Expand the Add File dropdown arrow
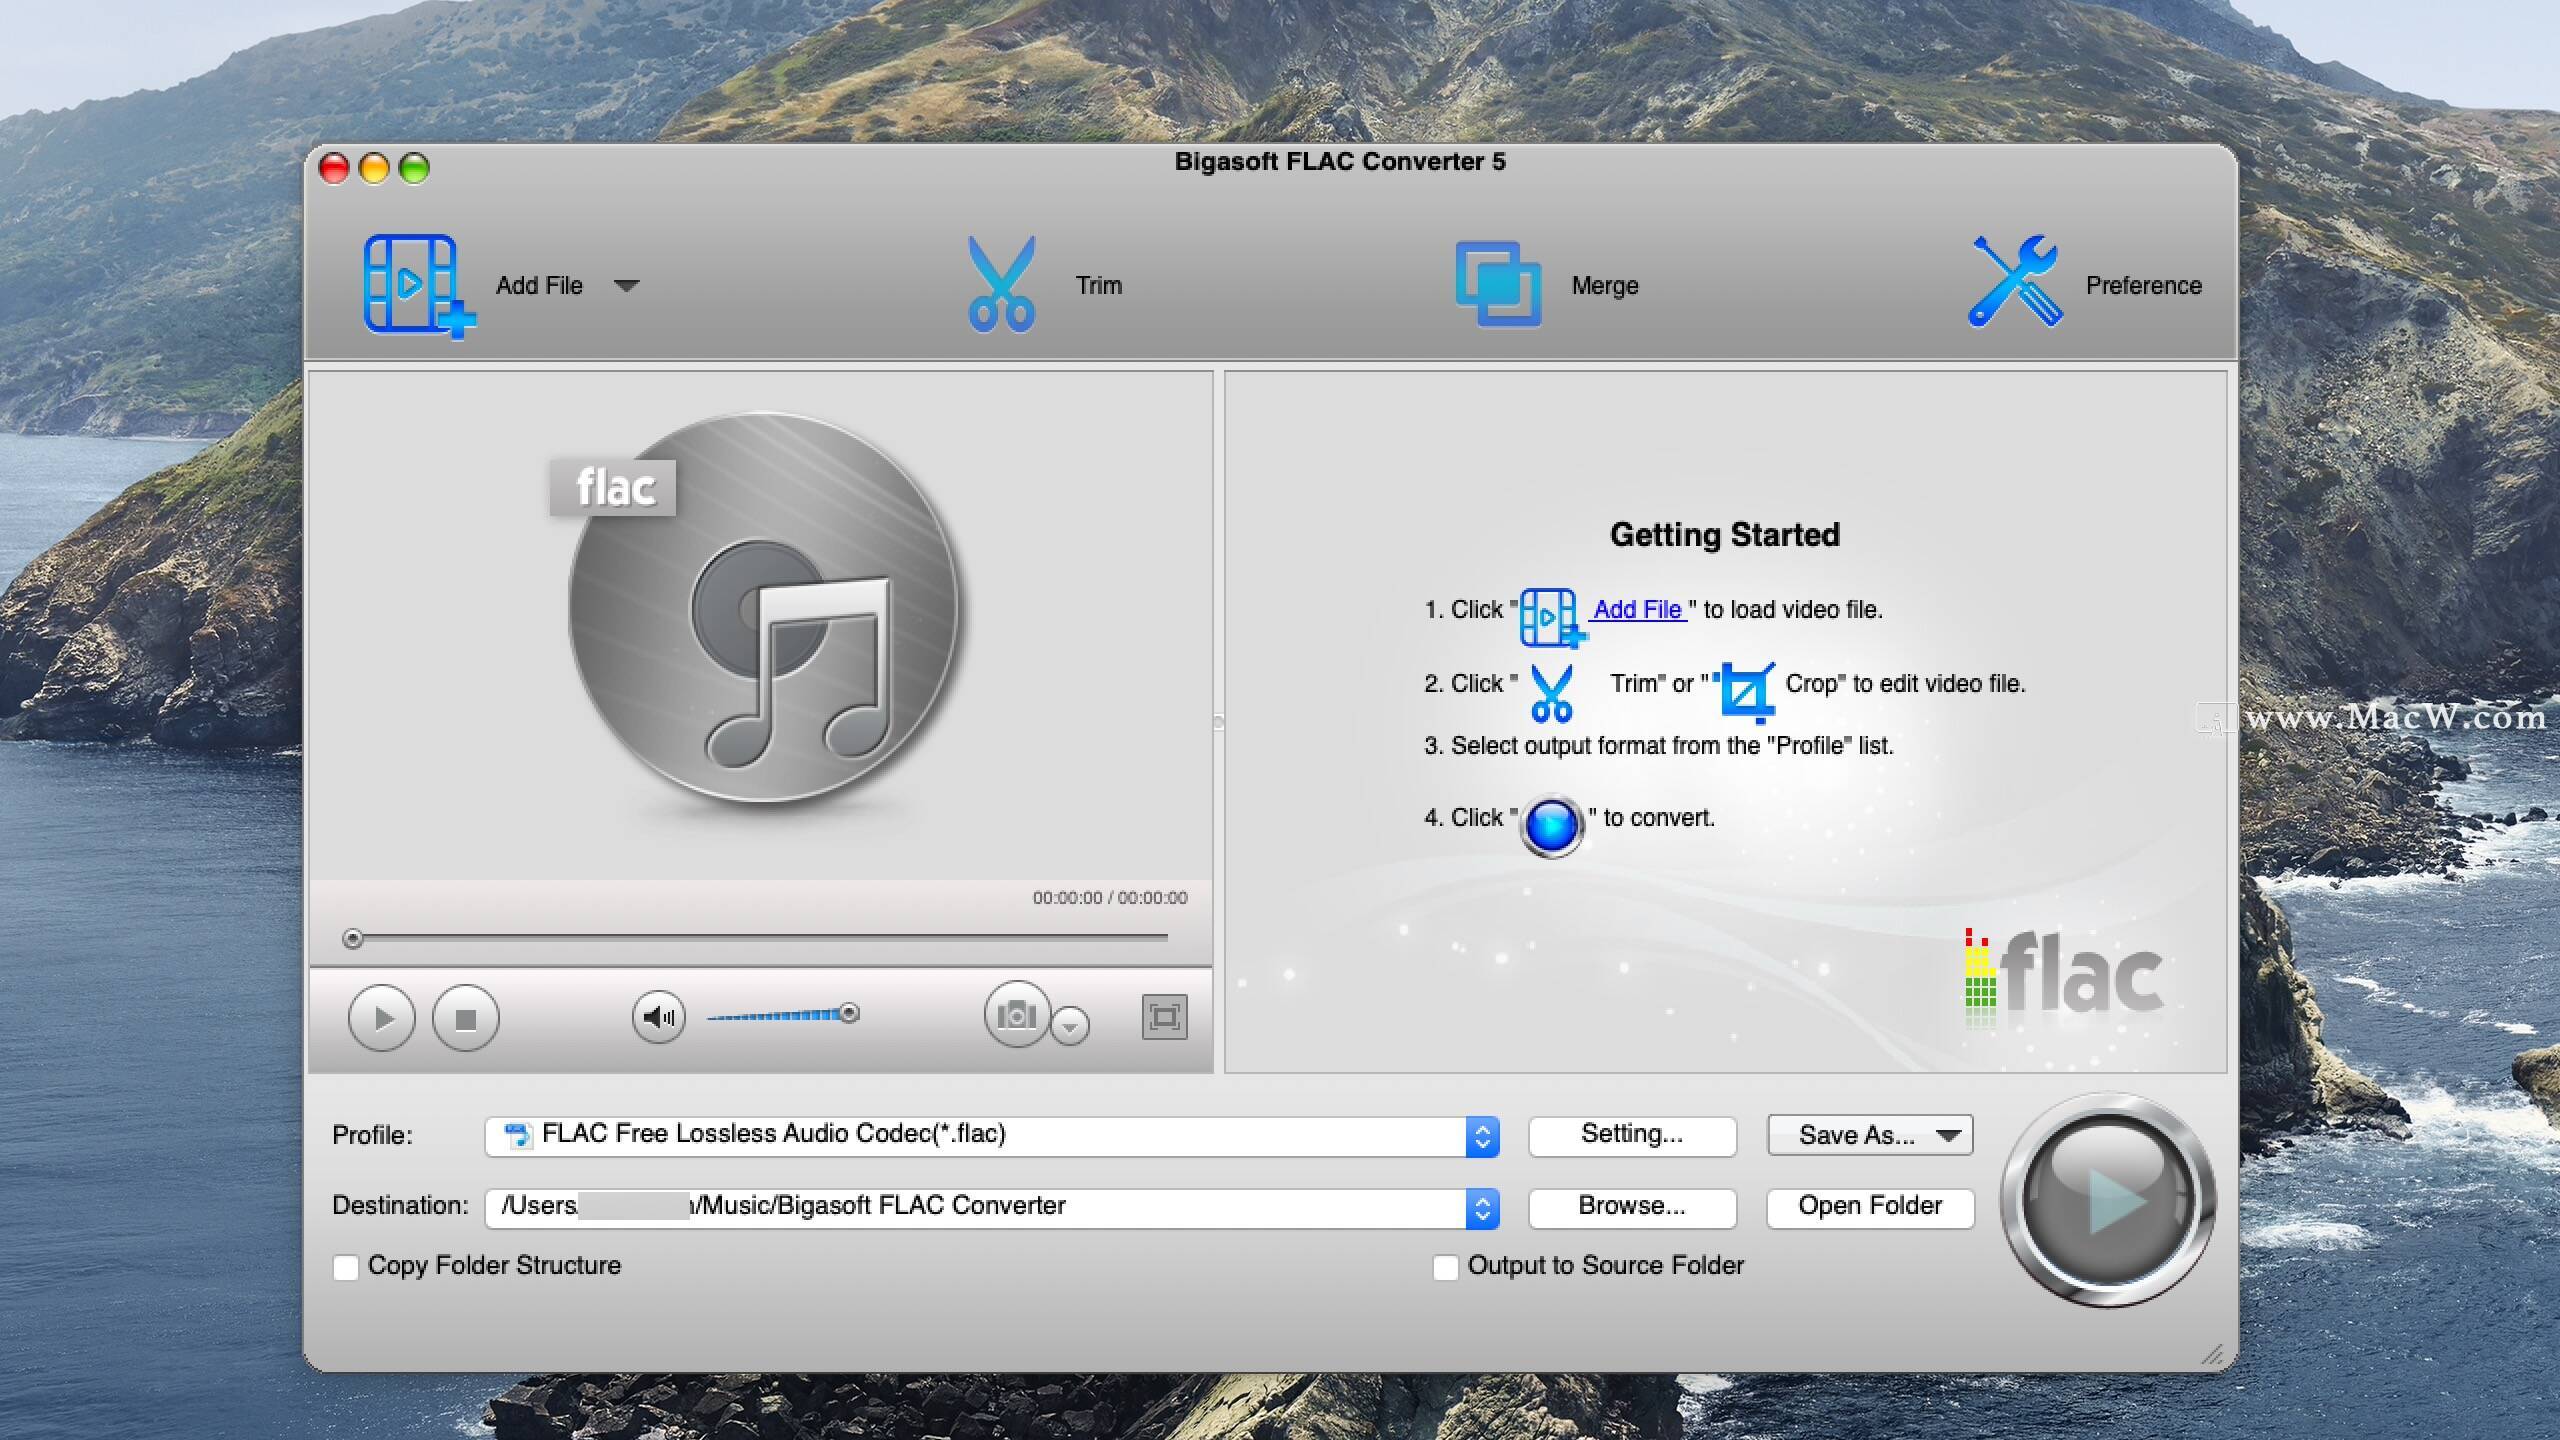This screenshot has height=1440, width=2560. (x=627, y=286)
